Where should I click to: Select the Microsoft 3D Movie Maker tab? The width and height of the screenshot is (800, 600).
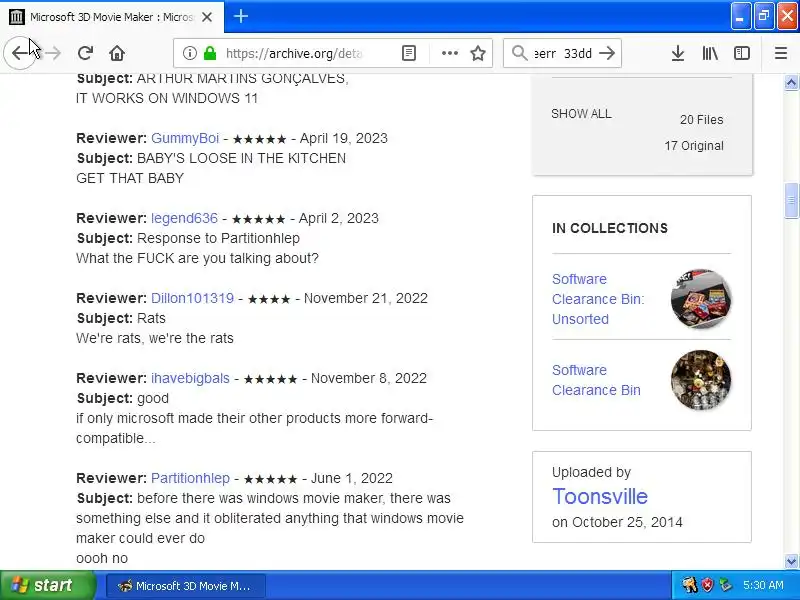[112, 17]
